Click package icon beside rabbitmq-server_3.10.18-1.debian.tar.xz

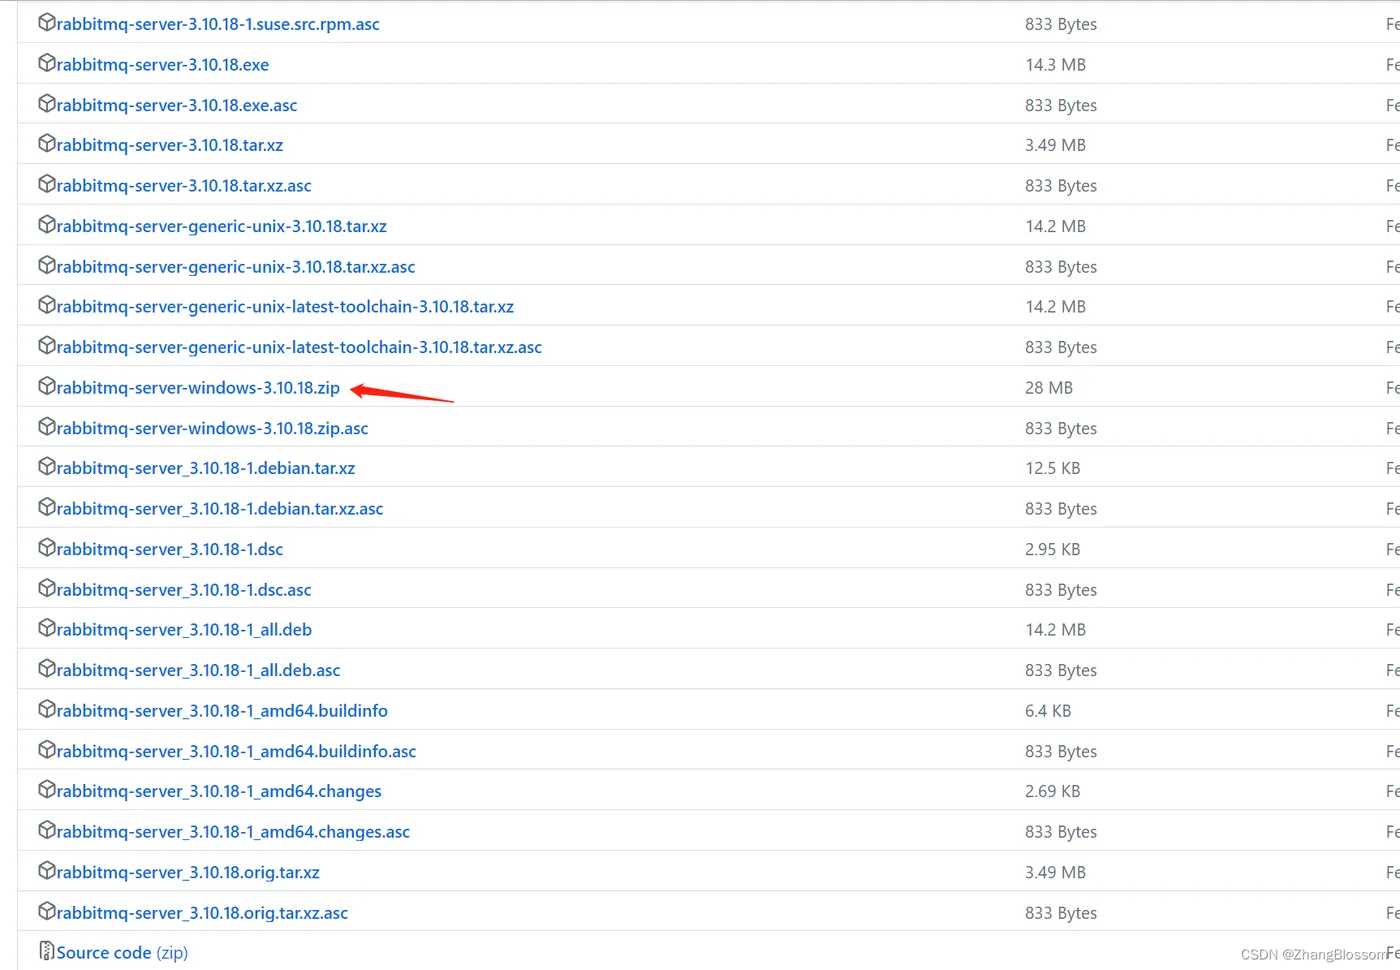[46, 467]
